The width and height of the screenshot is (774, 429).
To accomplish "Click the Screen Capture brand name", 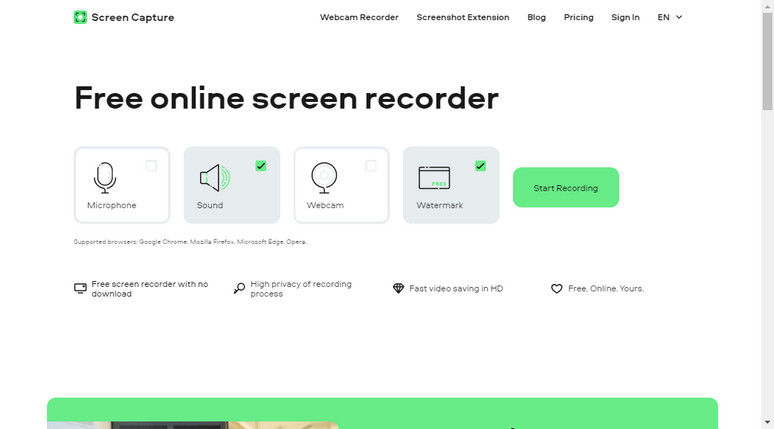I will pos(132,17).
